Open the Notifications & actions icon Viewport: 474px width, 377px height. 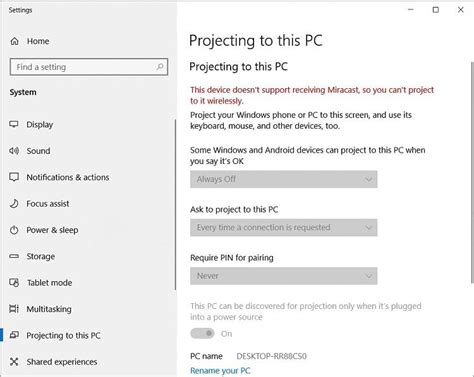pos(14,177)
